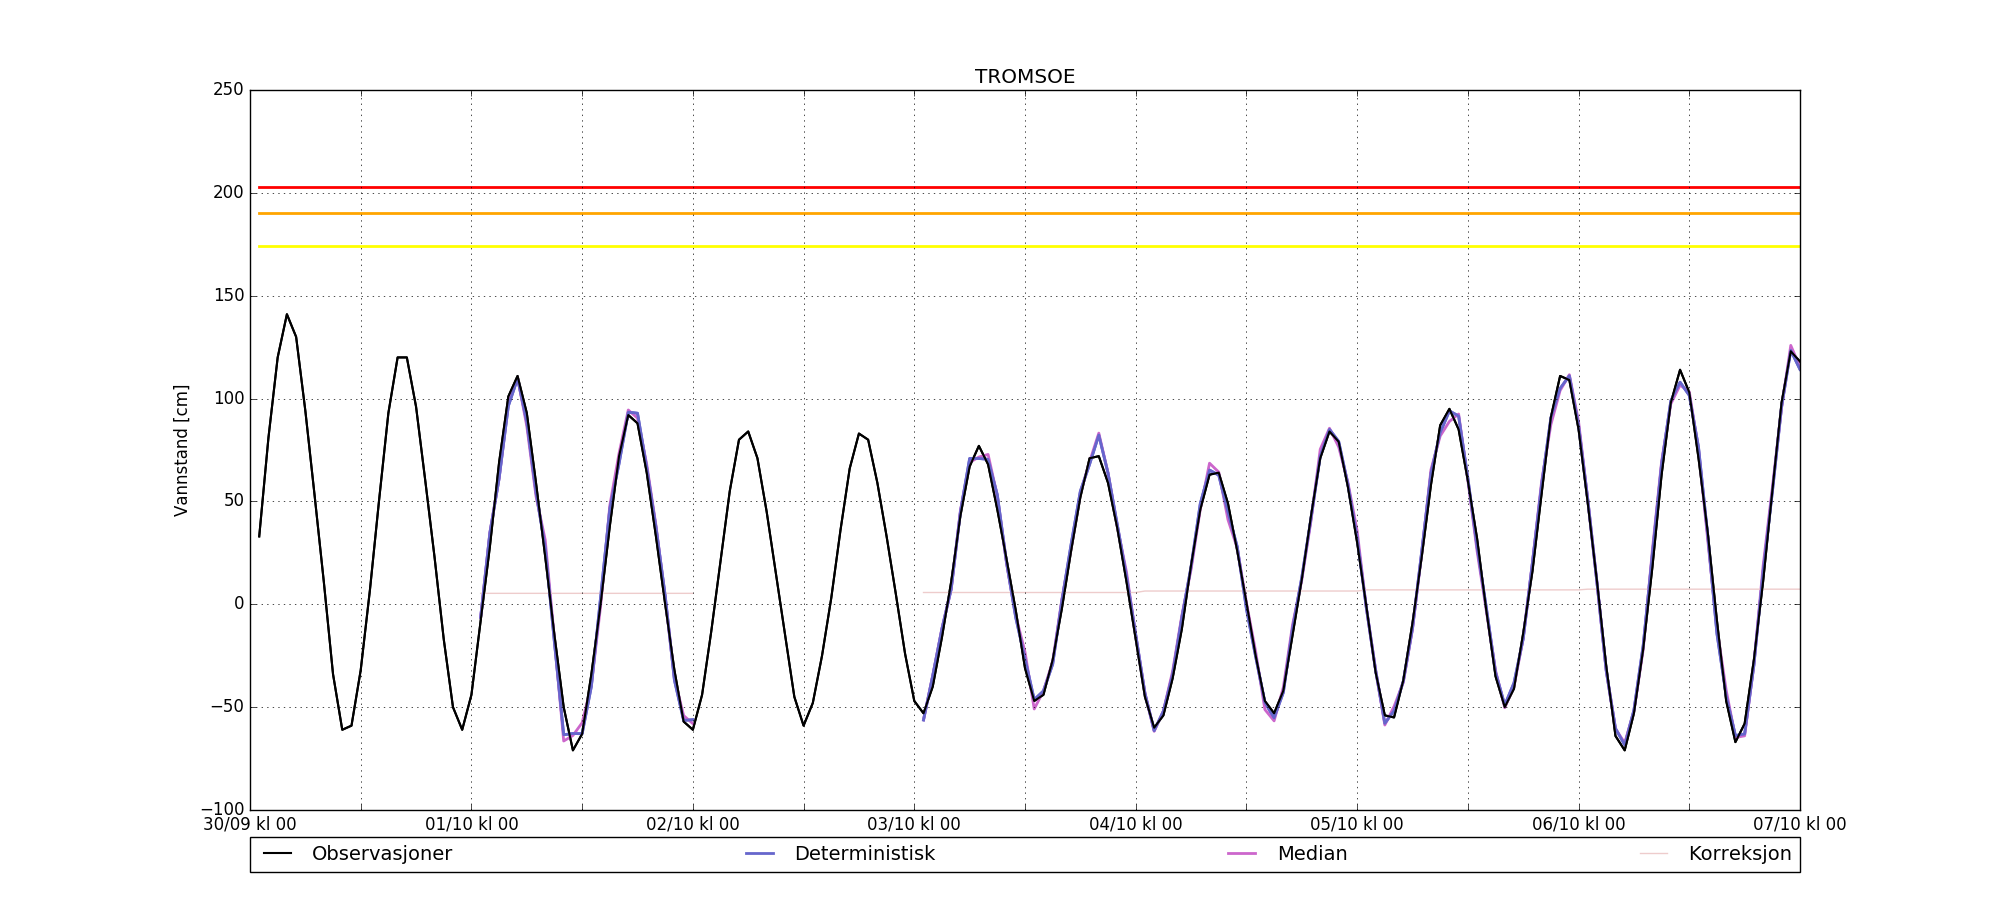Click the Vannstand [cm] axis label

(181, 450)
